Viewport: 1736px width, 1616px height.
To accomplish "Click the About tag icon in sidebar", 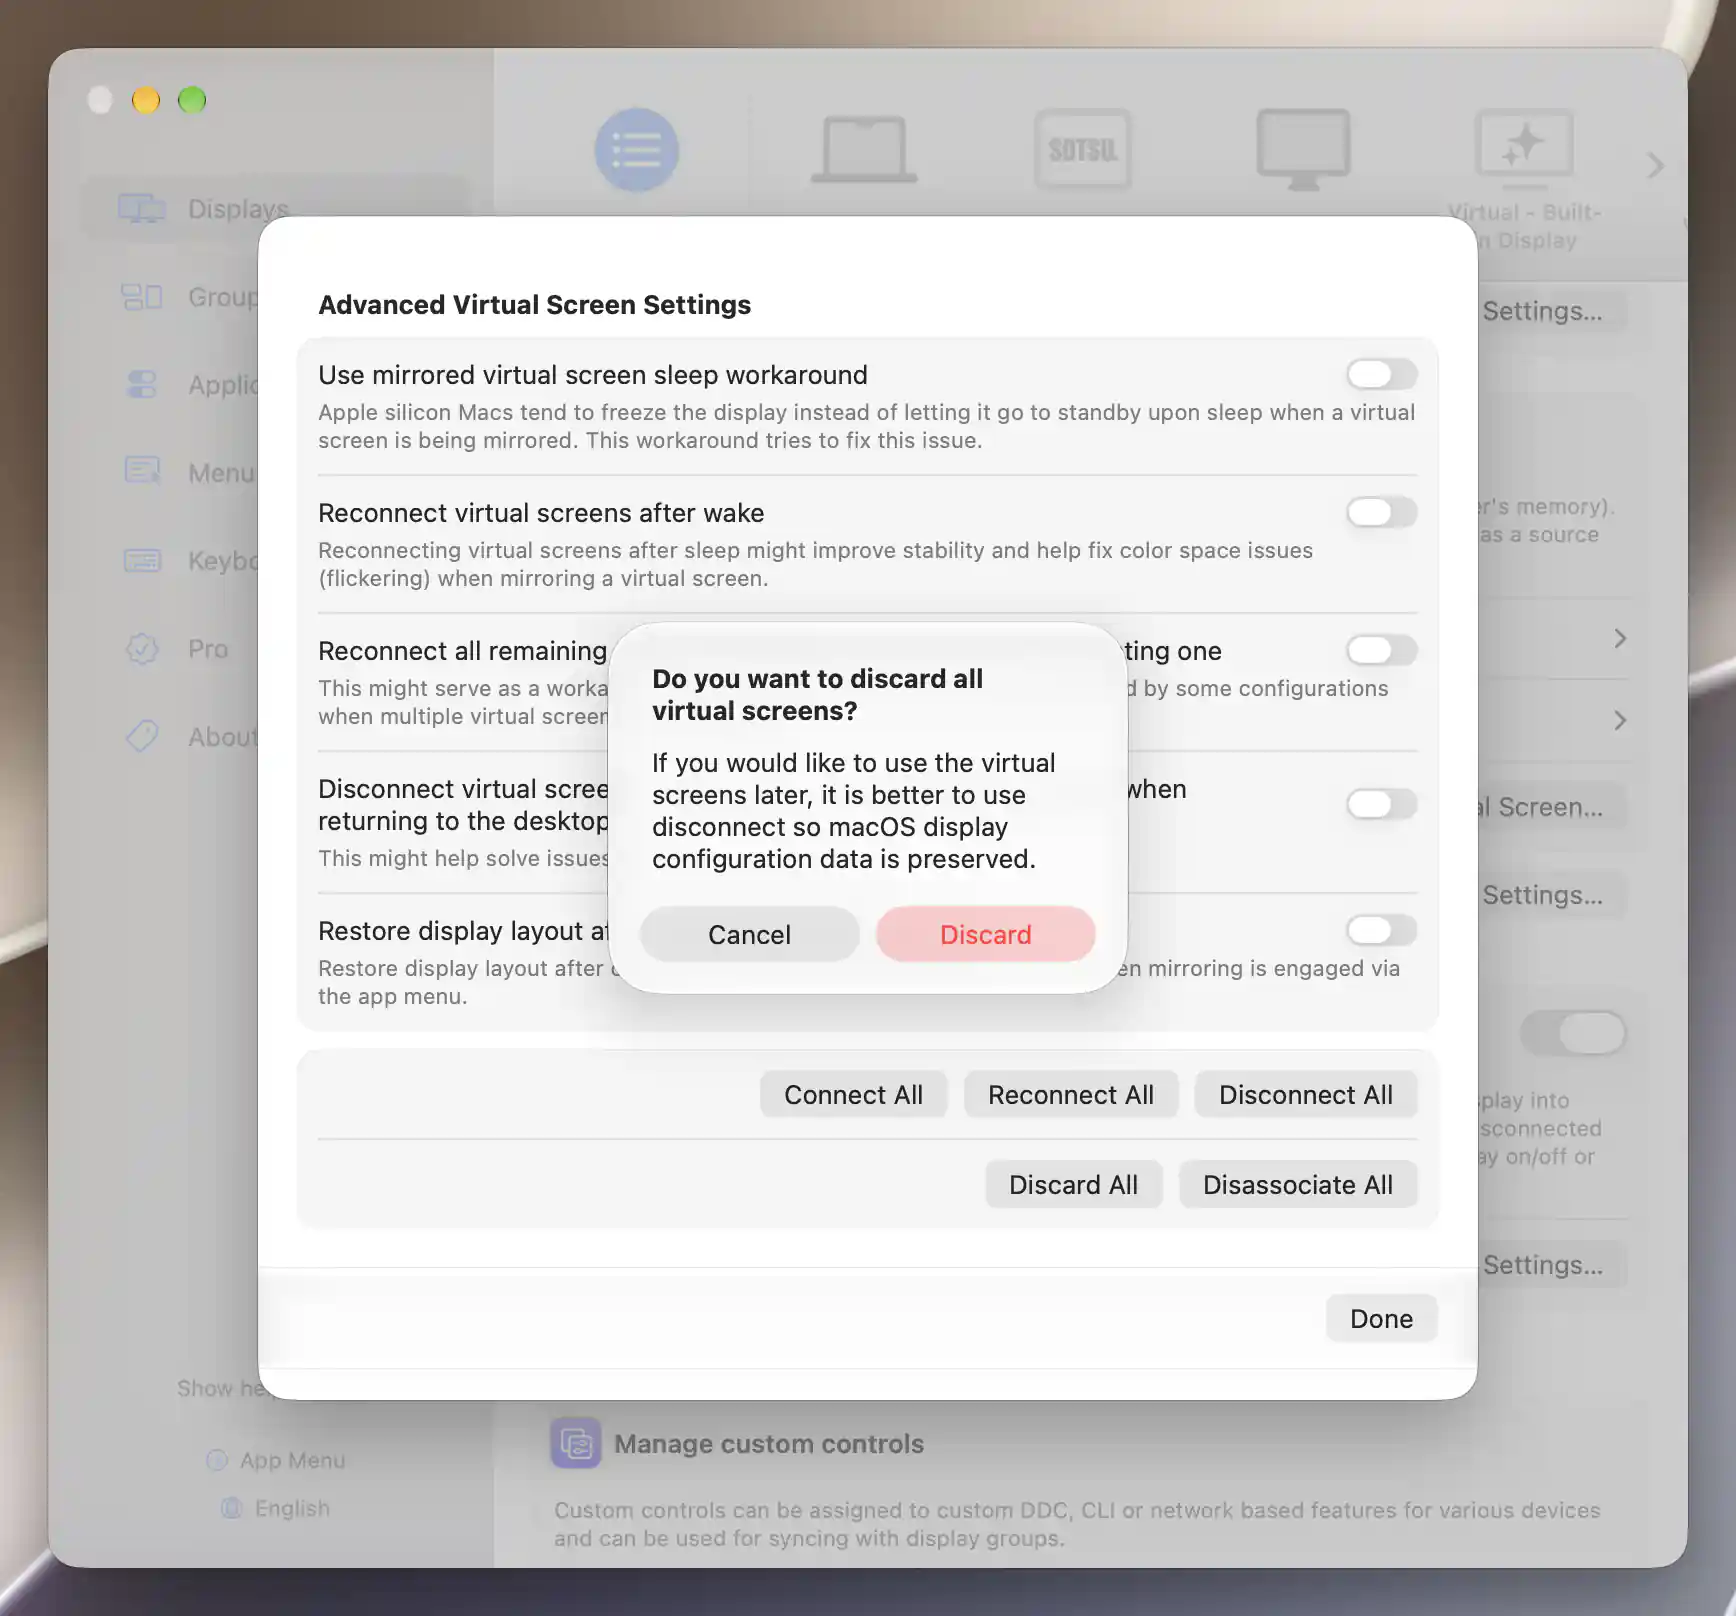I will (x=142, y=736).
